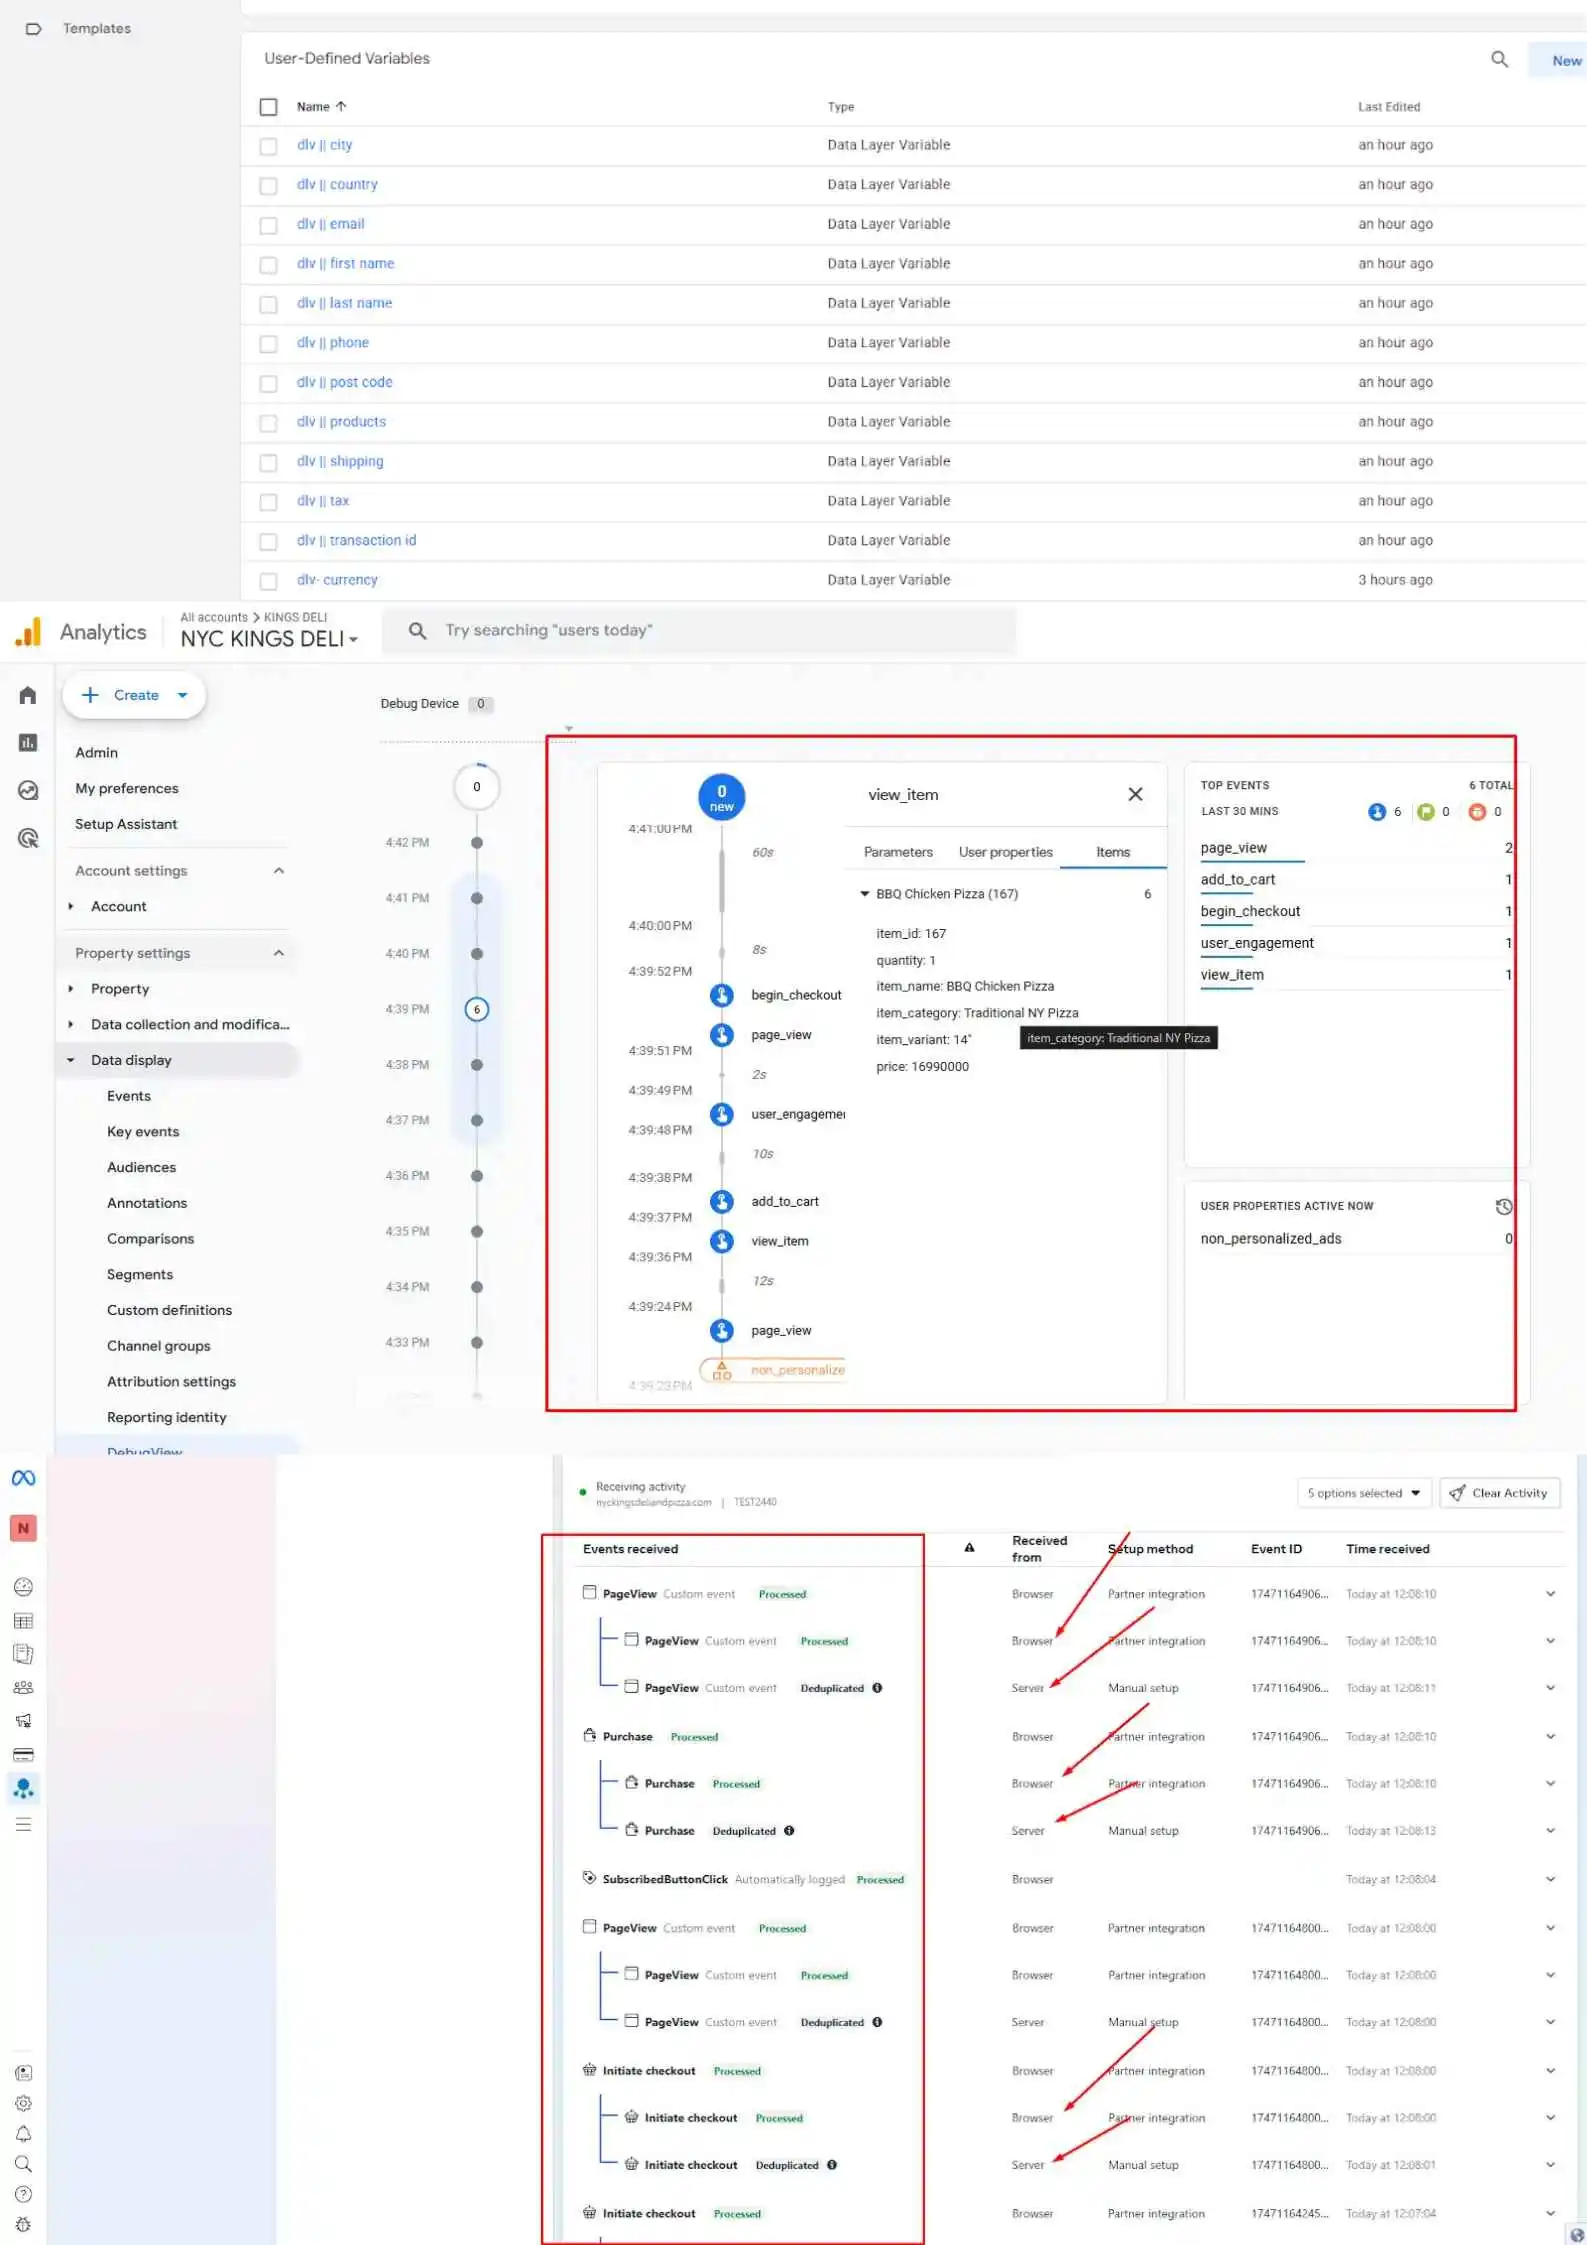Collapse the Account settings section
This screenshot has width=1587, height=2245.
(278, 870)
